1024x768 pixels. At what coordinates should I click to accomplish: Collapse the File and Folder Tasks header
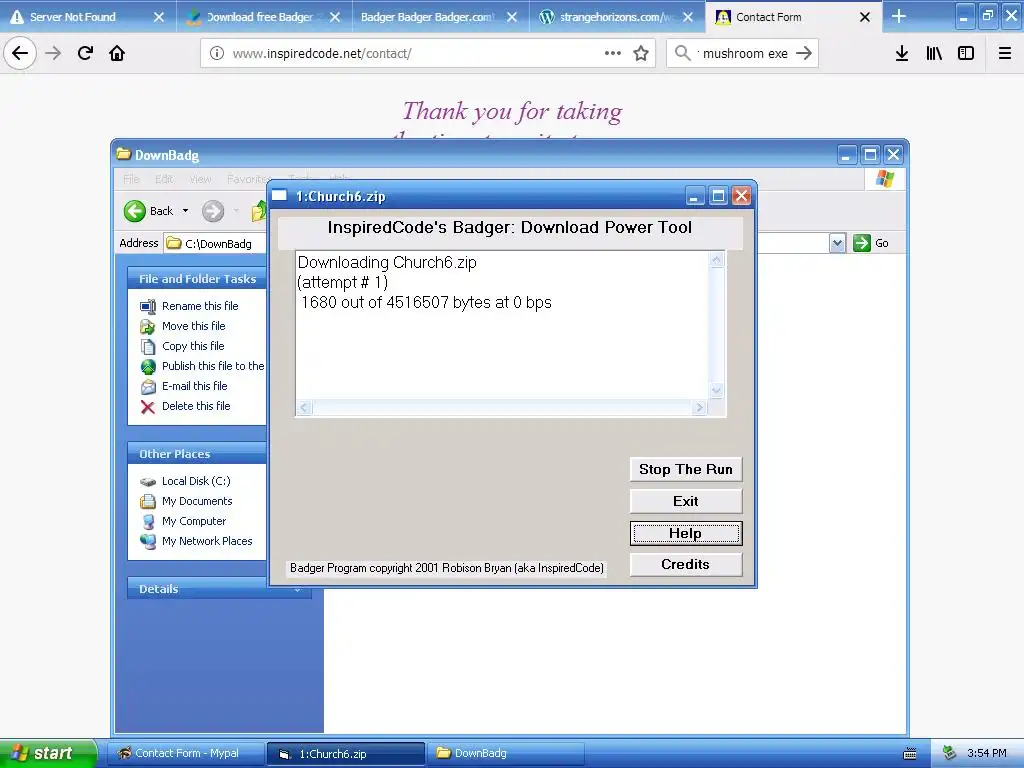click(x=197, y=279)
